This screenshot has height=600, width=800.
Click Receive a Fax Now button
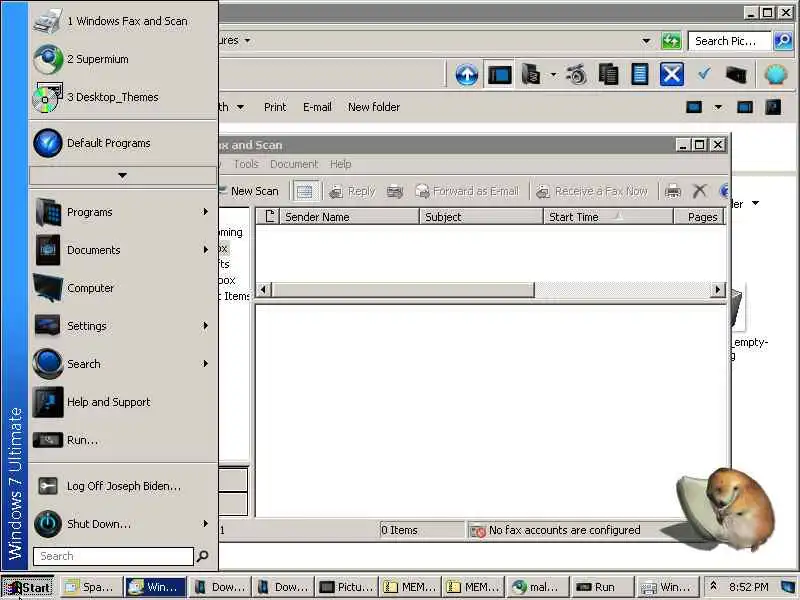pos(592,191)
